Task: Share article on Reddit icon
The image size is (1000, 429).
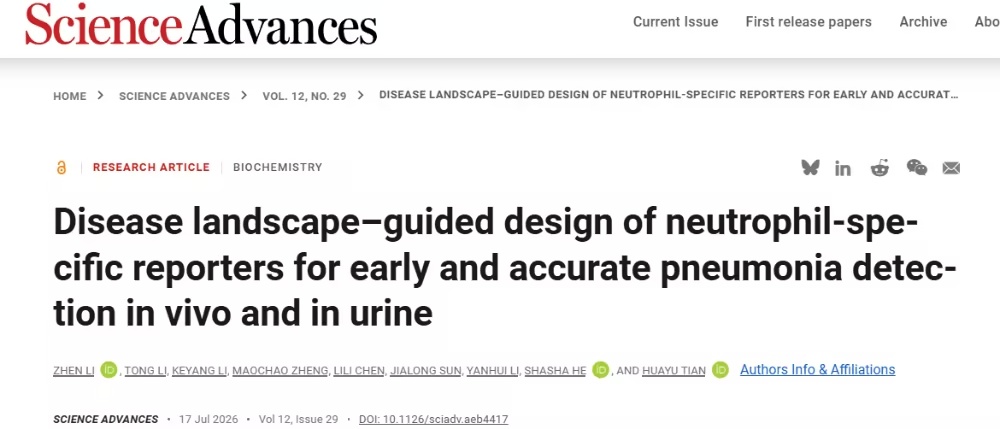Action: [879, 168]
